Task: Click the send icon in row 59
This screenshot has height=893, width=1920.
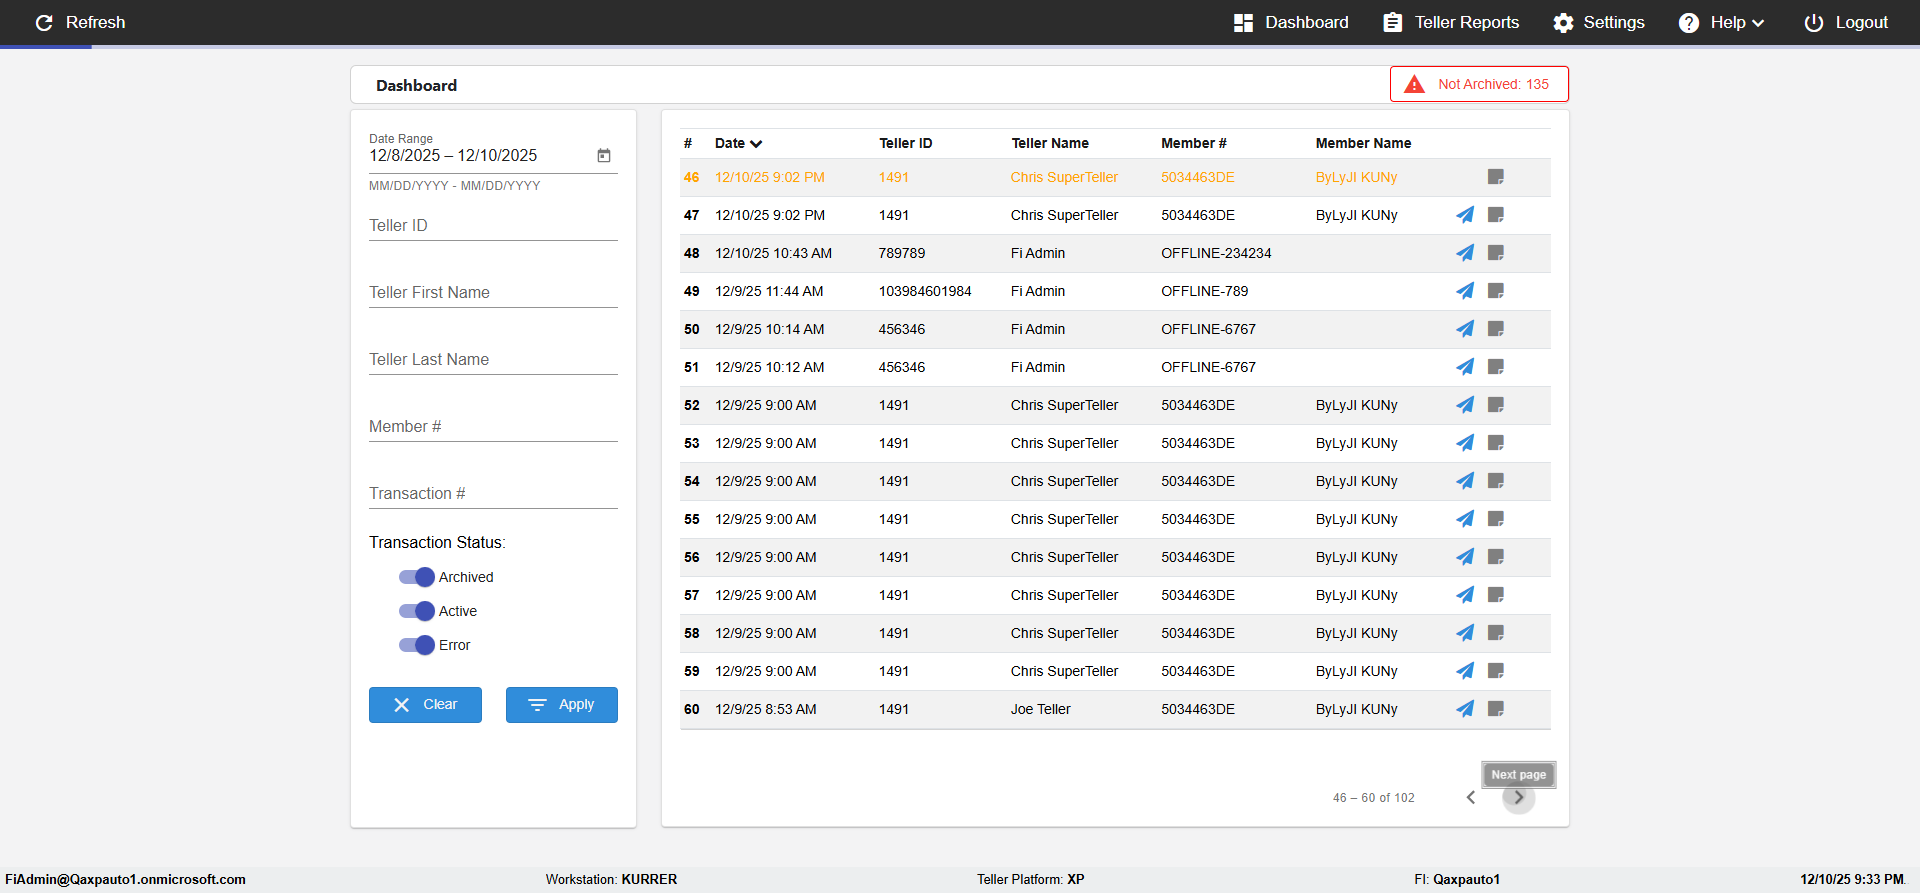Action: click(x=1465, y=671)
